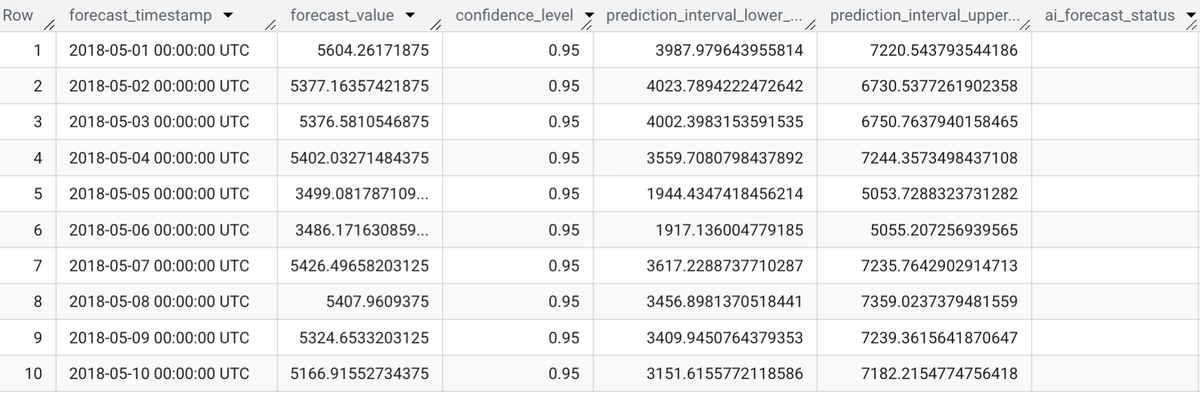Open forecast_timestamp column dropdown menu
This screenshot has width=1200, height=393.
click(230, 16)
